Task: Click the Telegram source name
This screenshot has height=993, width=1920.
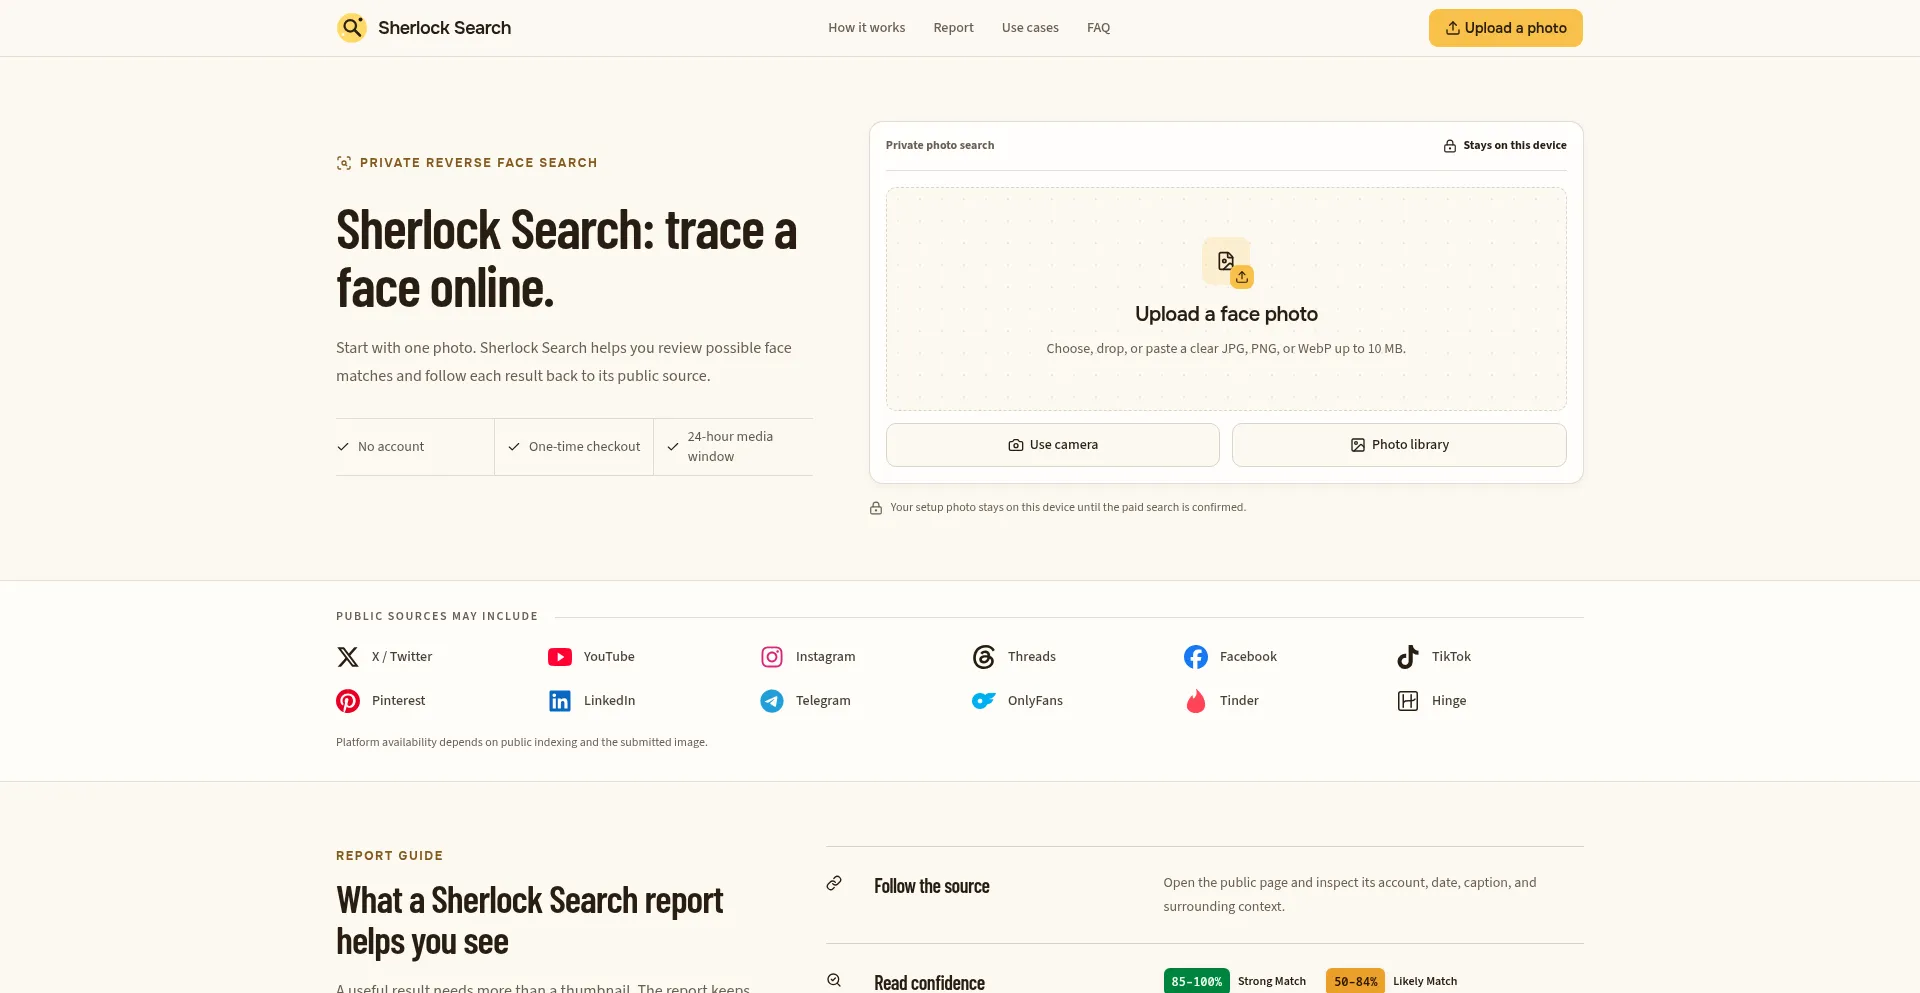Action: [823, 701]
